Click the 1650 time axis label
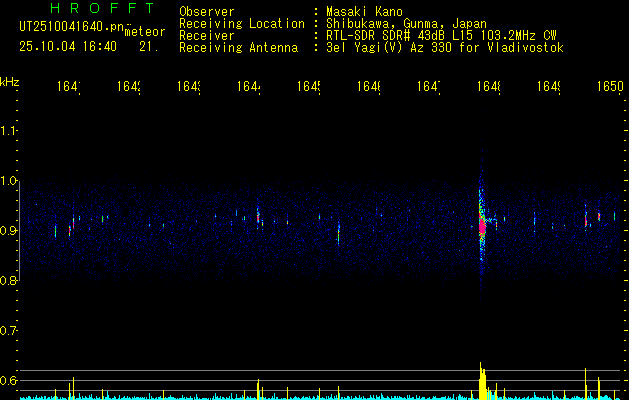The height and width of the screenshot is (400, 629). click(610, 86)
